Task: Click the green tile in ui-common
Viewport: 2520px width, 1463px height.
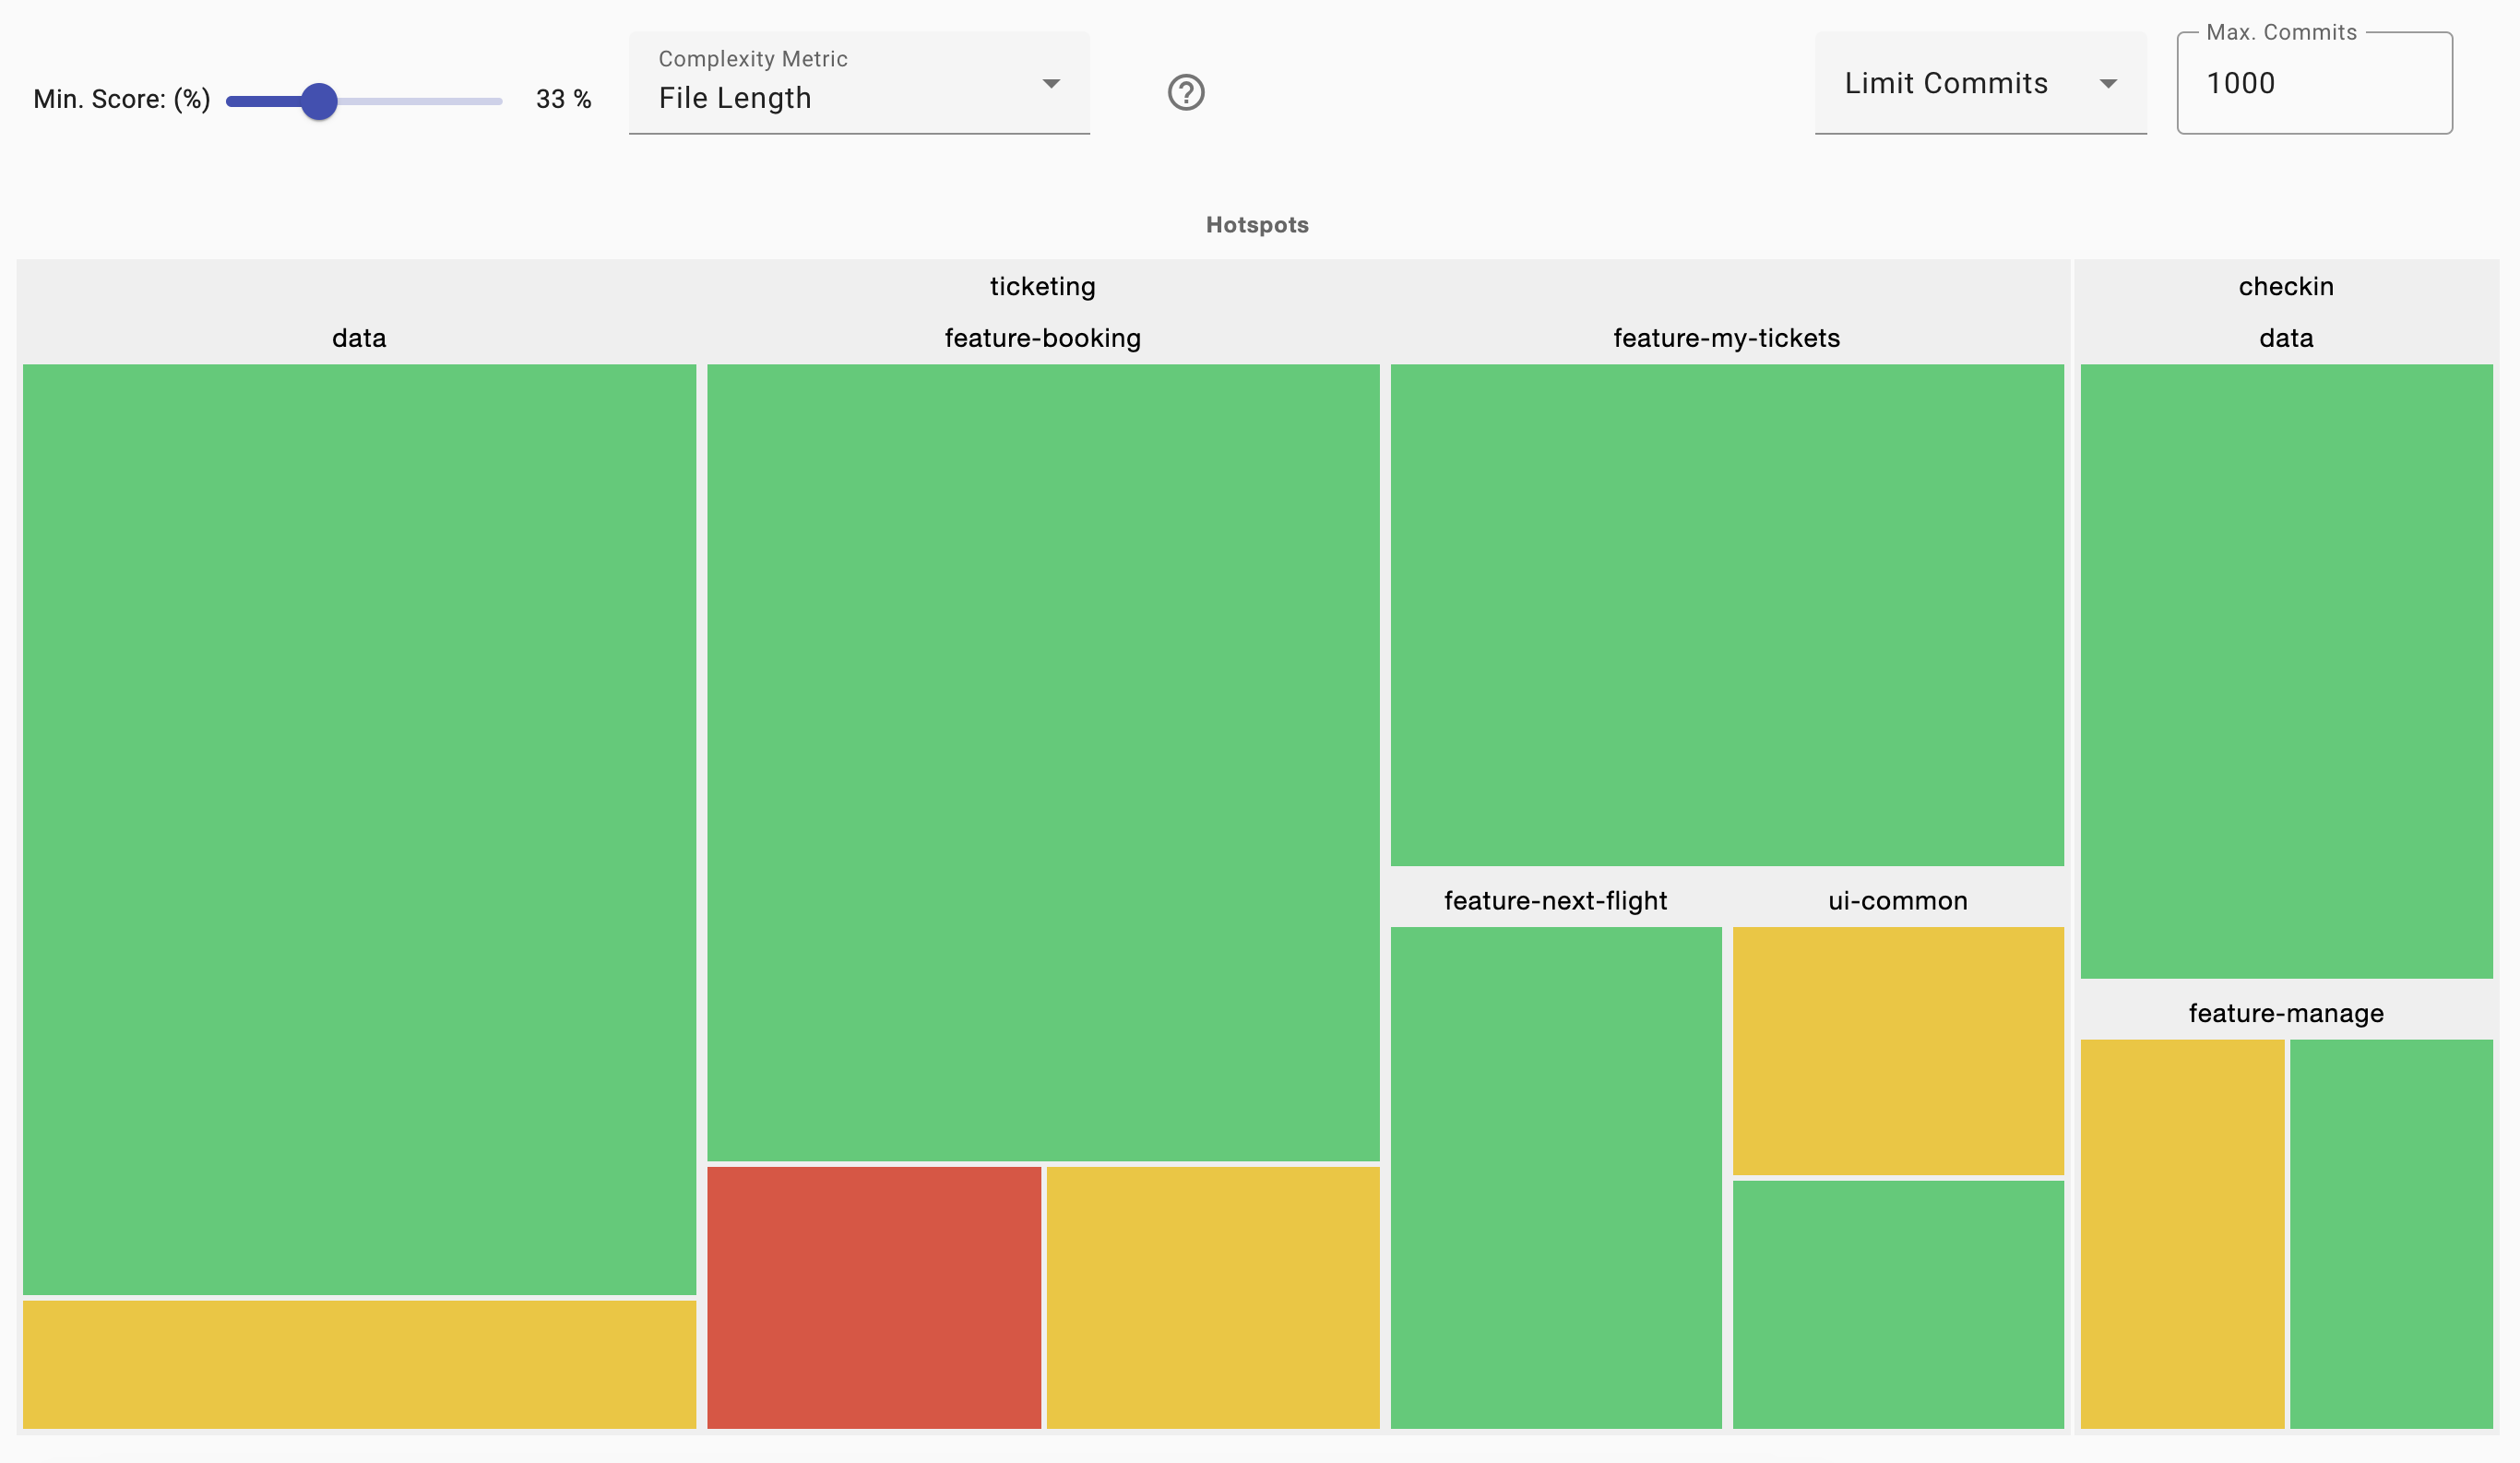Action: pyautogui.click(x=1897, y=1303)
